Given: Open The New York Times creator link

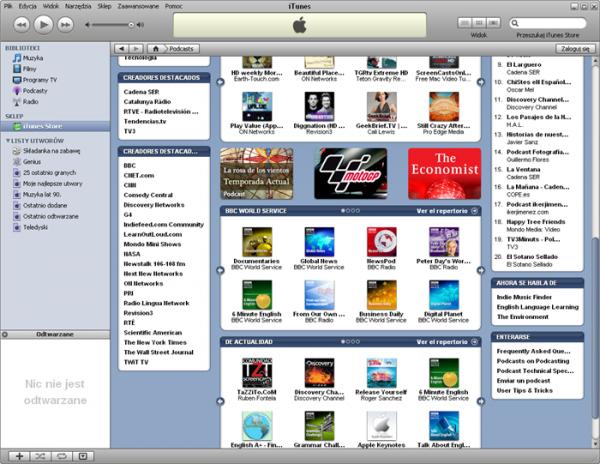Looking at the screenshot, I should [x=155, y=342].
